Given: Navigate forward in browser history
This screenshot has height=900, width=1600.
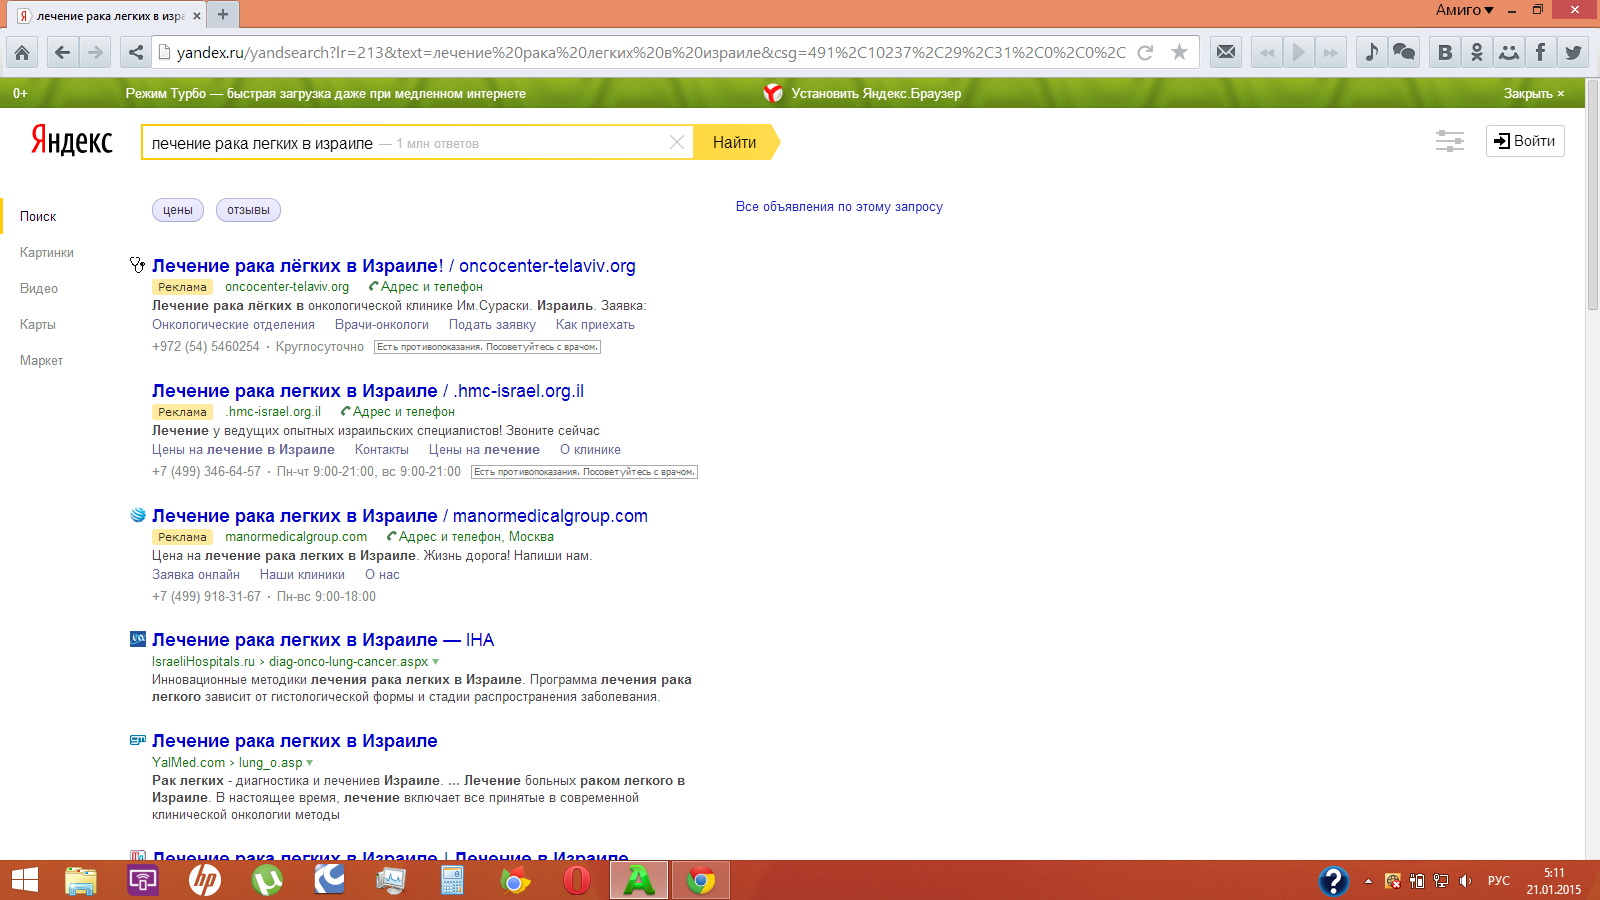Looking at the screenshot, I should point(95,52).
